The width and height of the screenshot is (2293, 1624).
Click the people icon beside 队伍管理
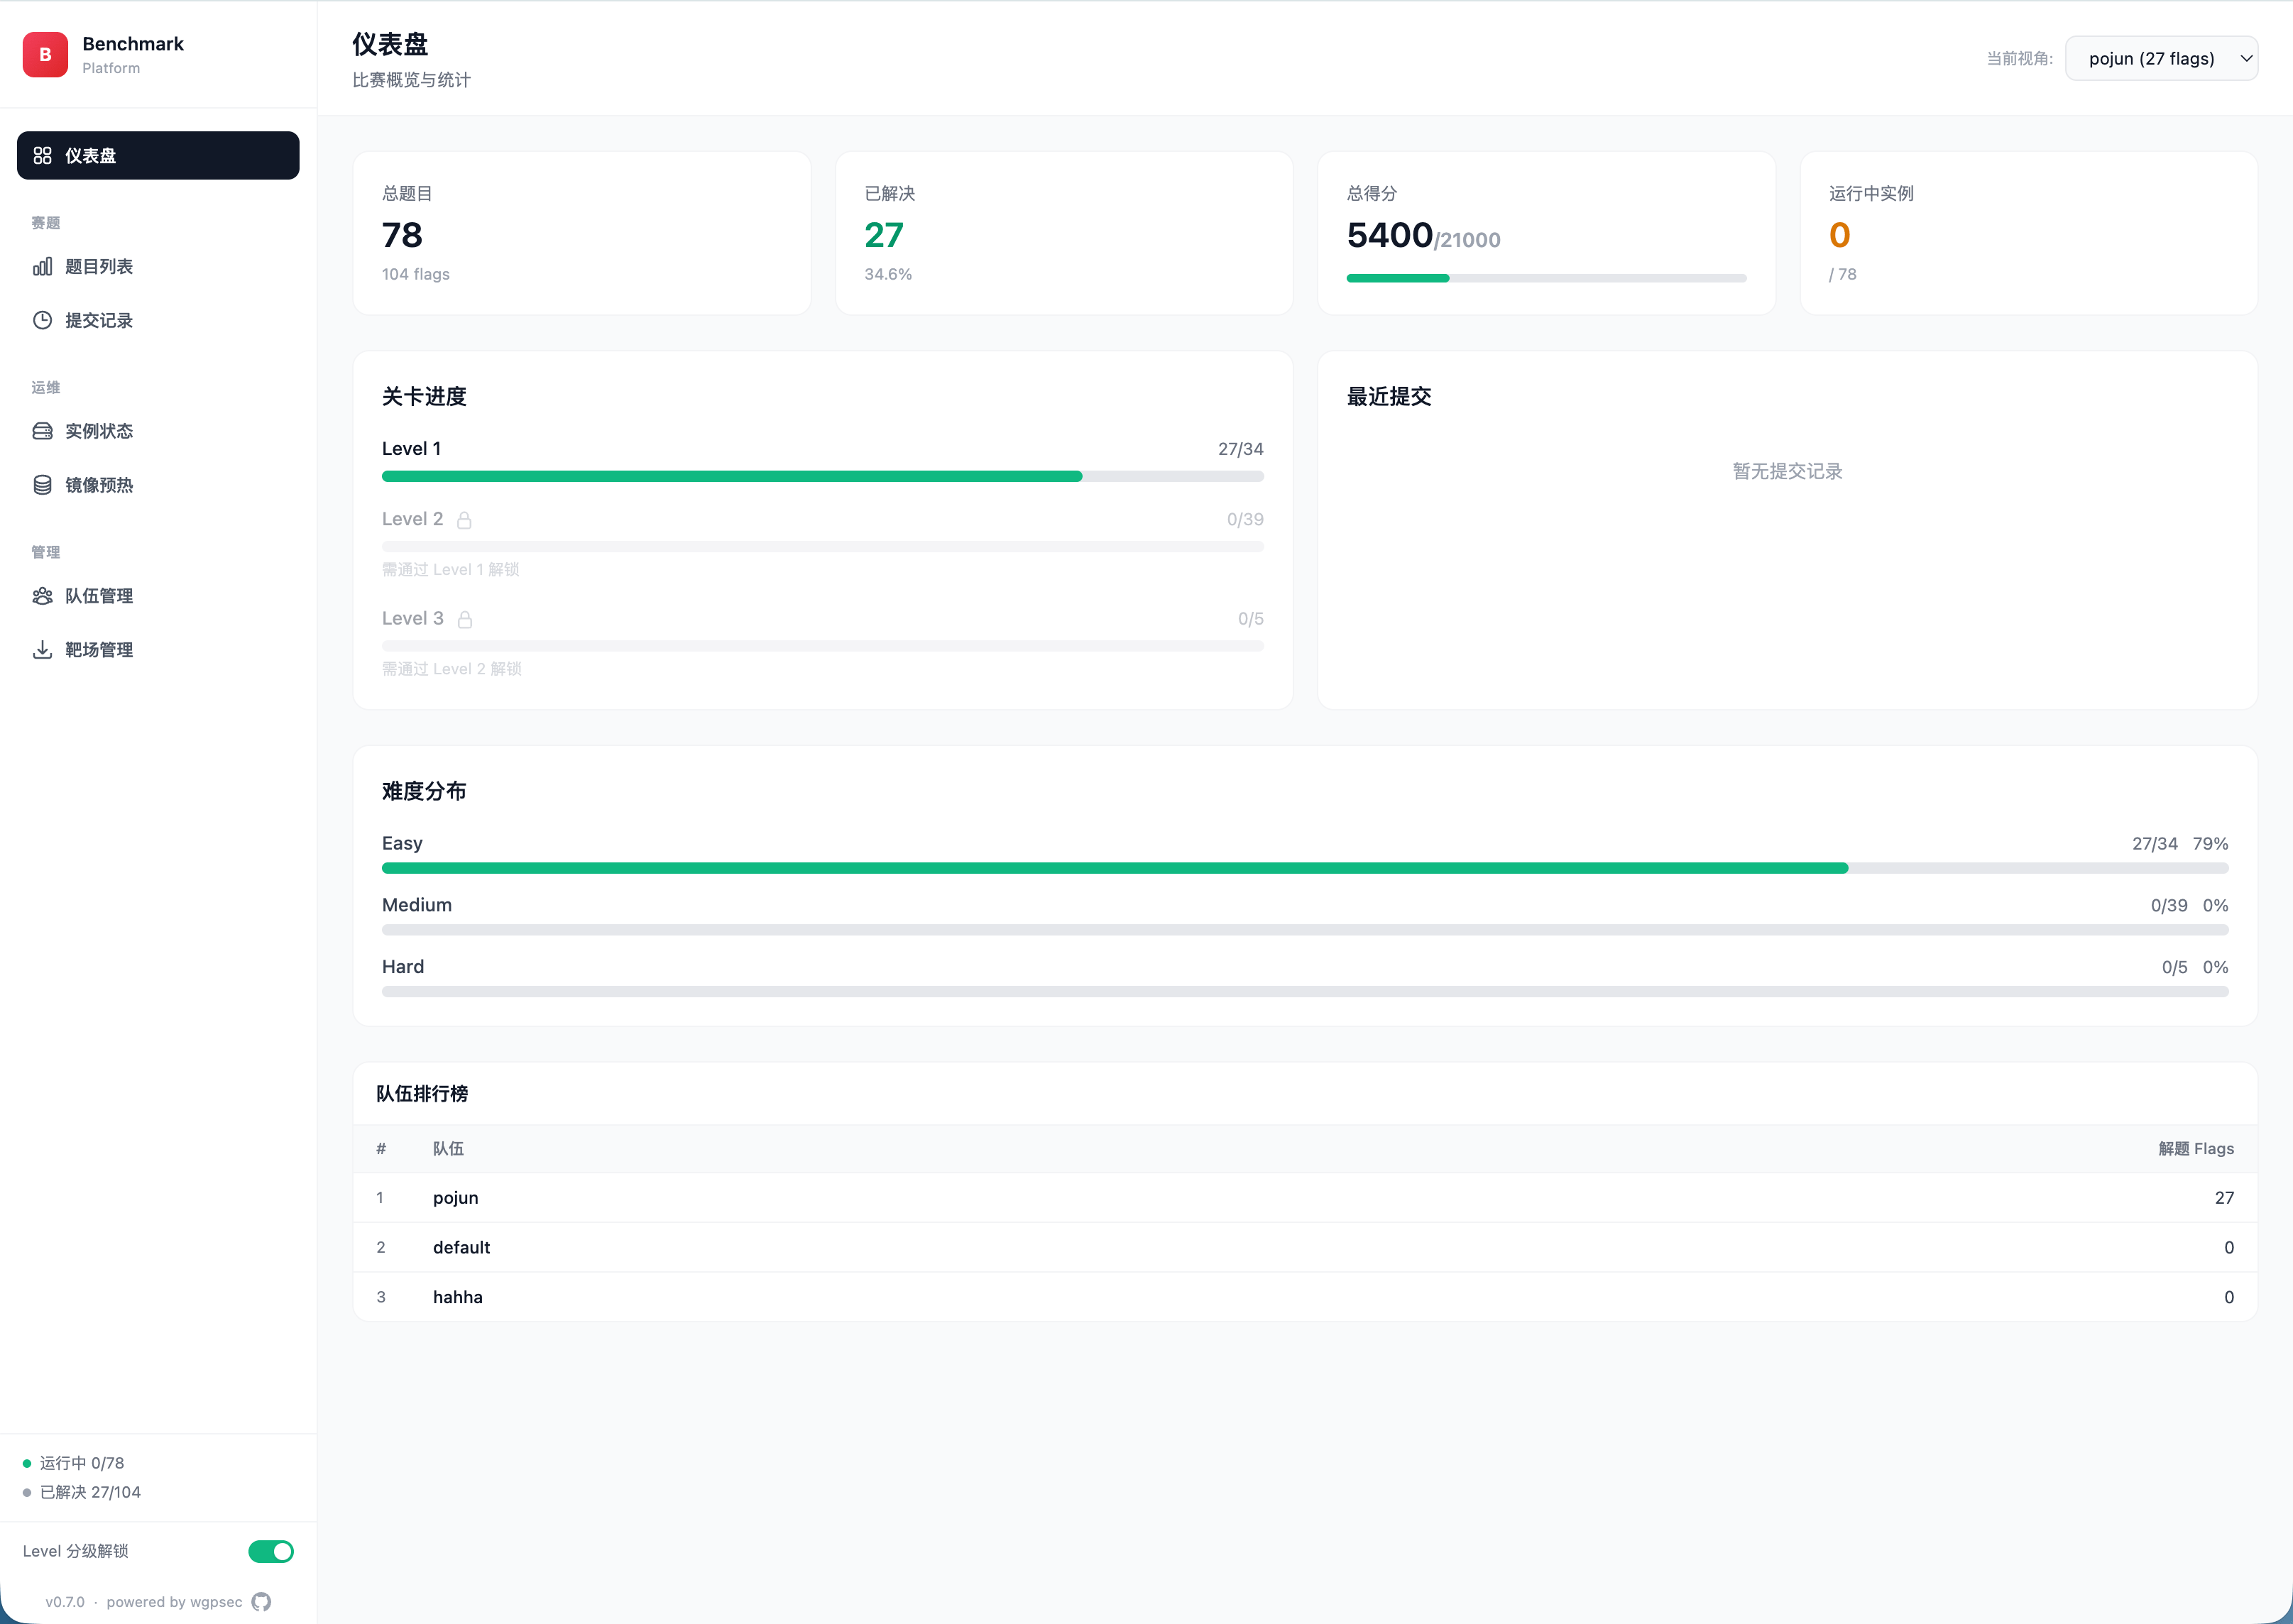click(x=42, y=596)
